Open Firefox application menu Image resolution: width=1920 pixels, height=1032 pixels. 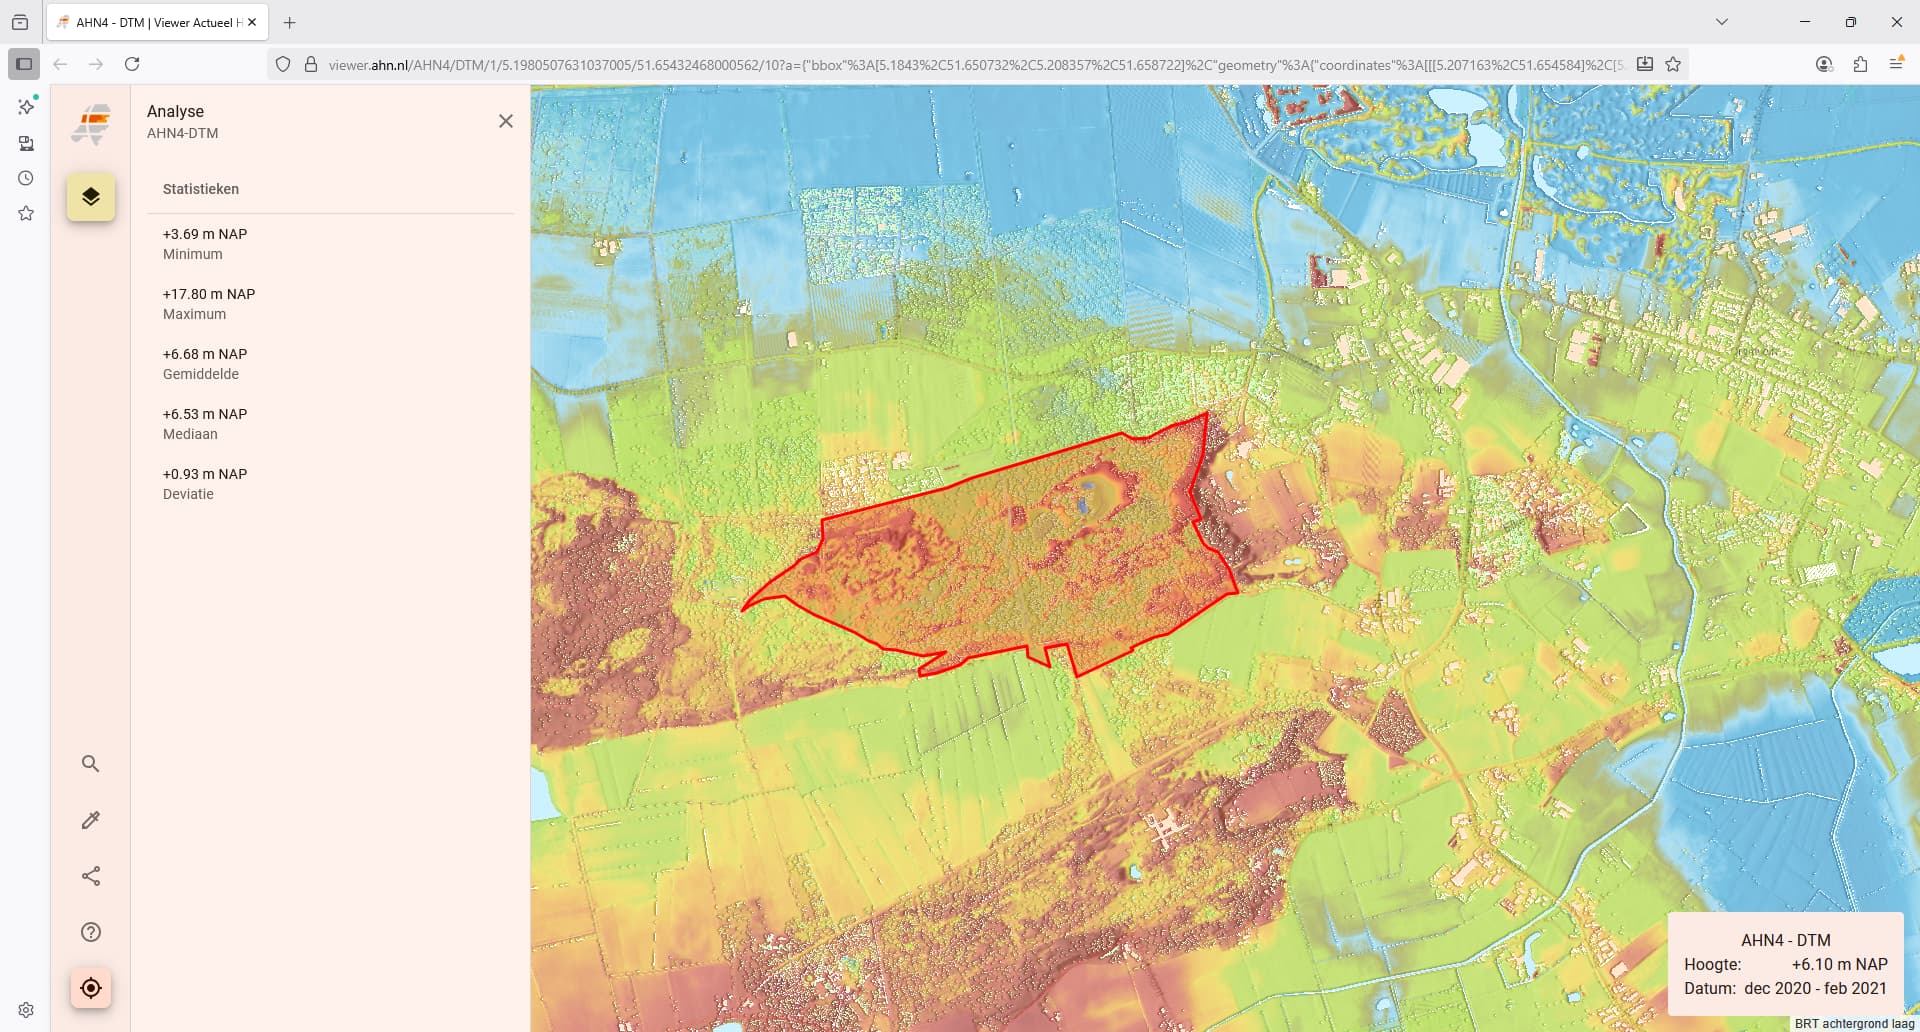pyautogui.click(x=1896, y=64)
